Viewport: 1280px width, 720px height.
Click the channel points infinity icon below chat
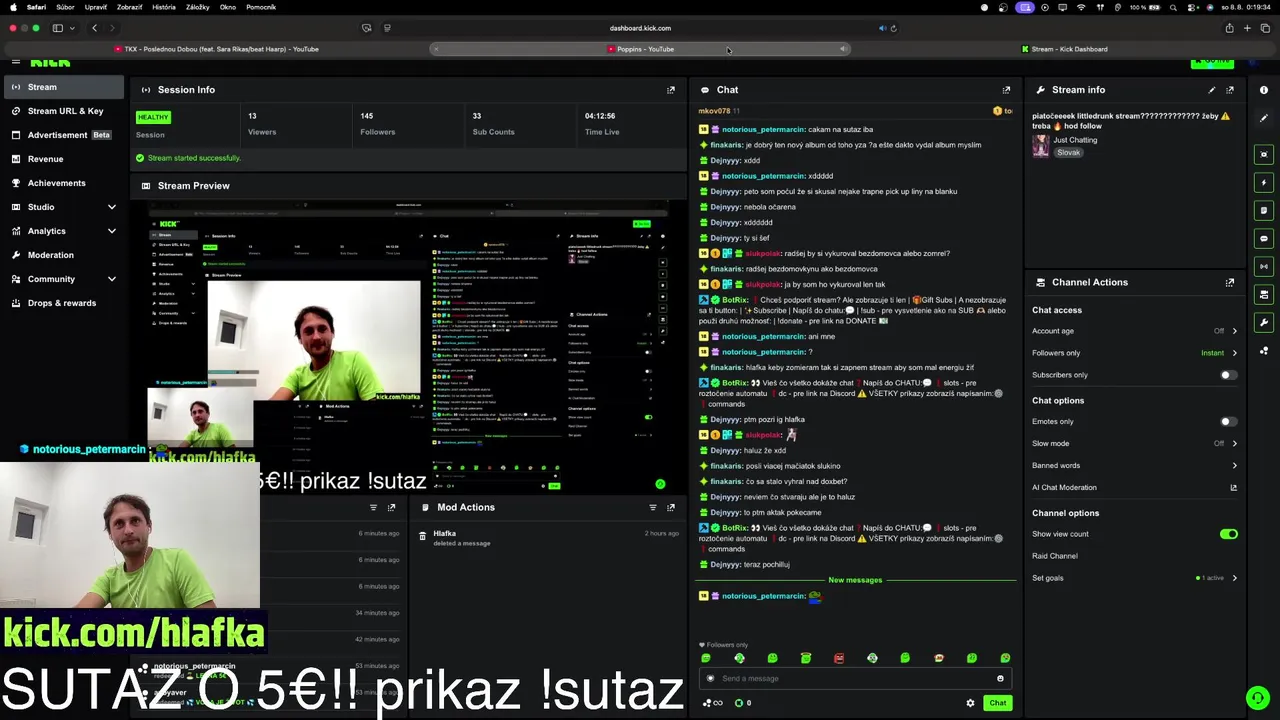[x=713, y=703]
